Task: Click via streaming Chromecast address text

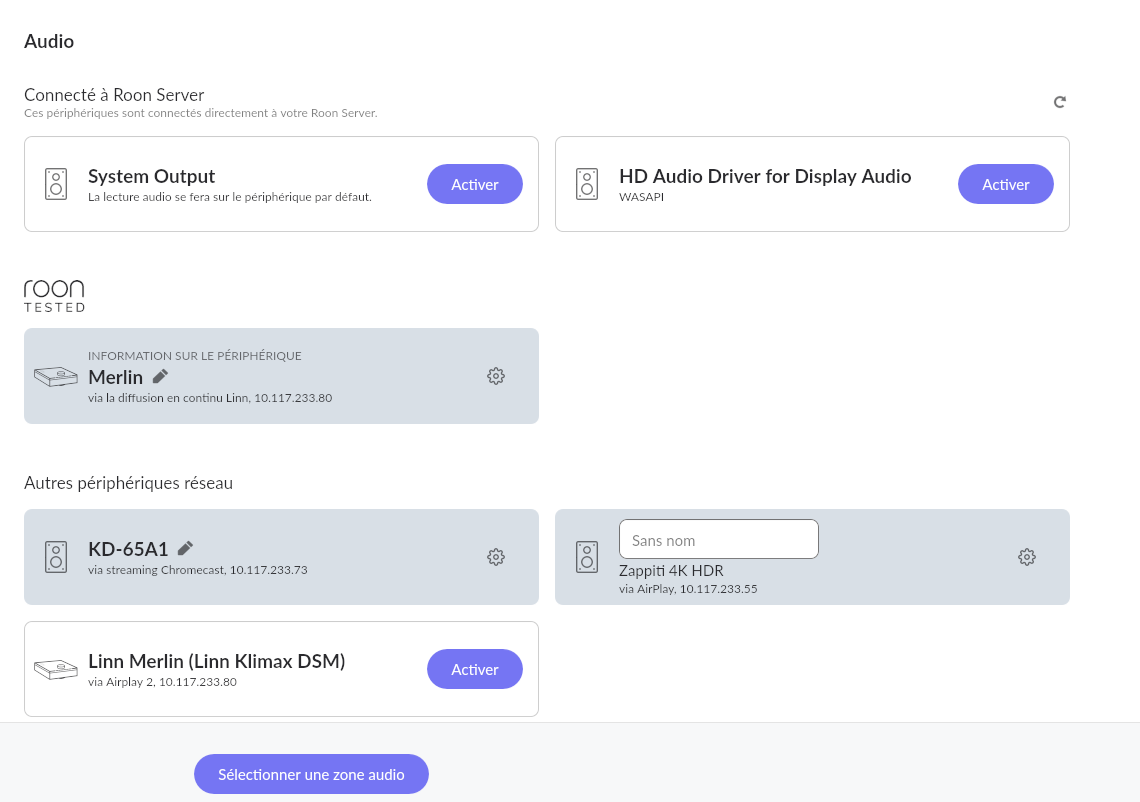Action: pyautogui.click(x=198, y=570)
